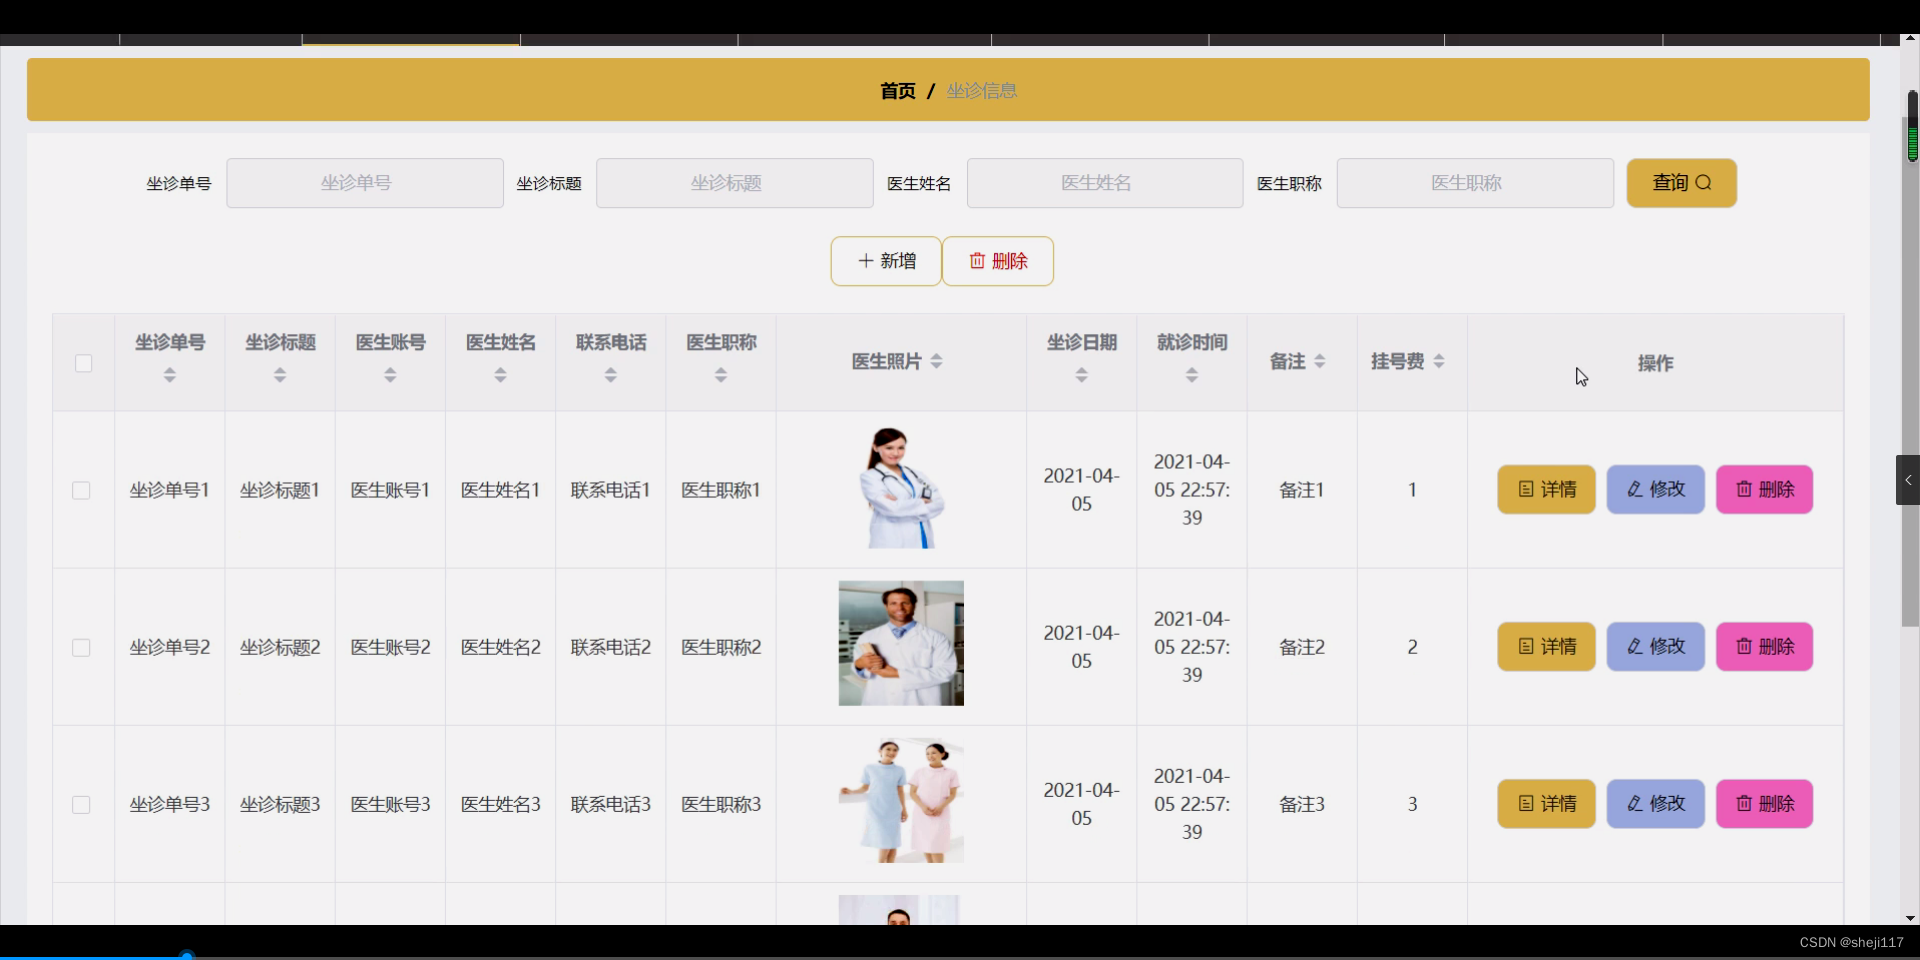Sort by 坐诊单号 column arrows
The height and width of the screenshot is (960, 1920).
pos(170,375)
